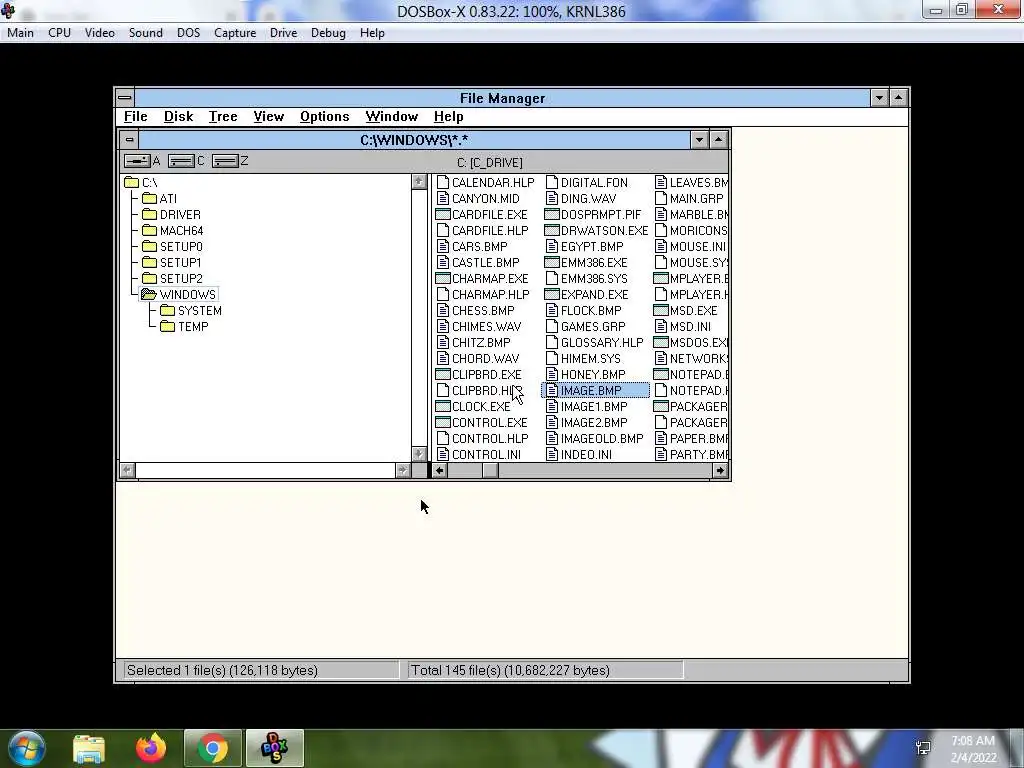Image resolution: width=1024 pixels, height=768 pixels.
Task: Click the CONTROL.INI file icon
Action: [x=443, y=455]
